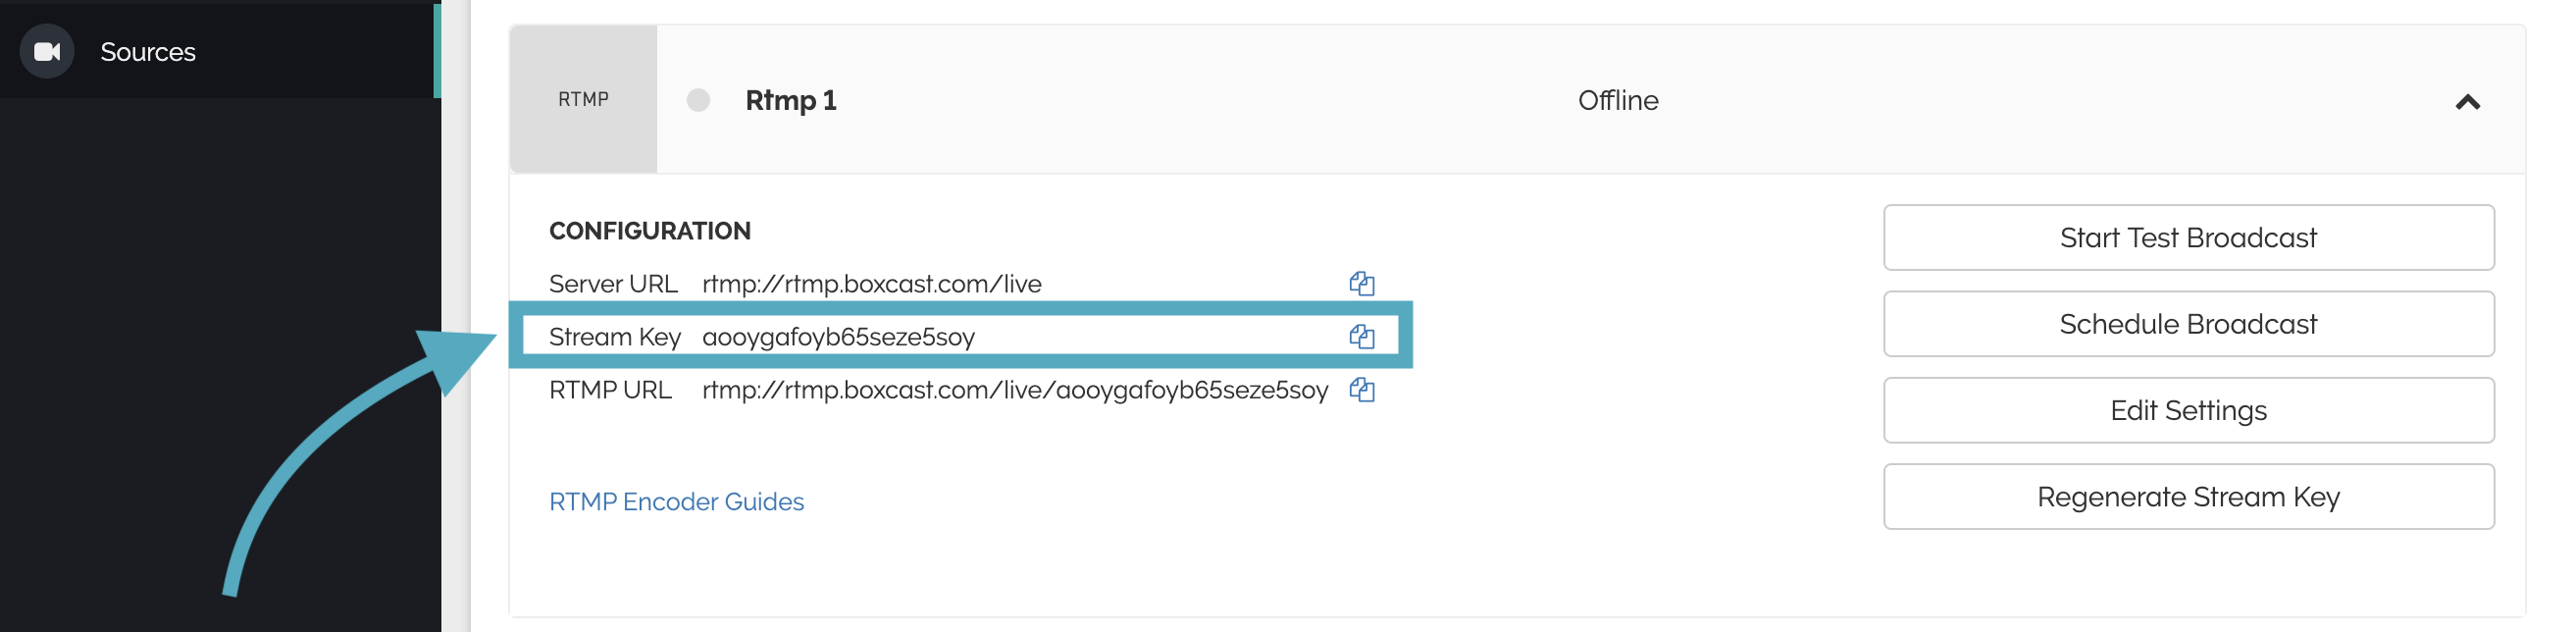
Task: Click the gray offline status dot
Action: (x=698, y=100)
